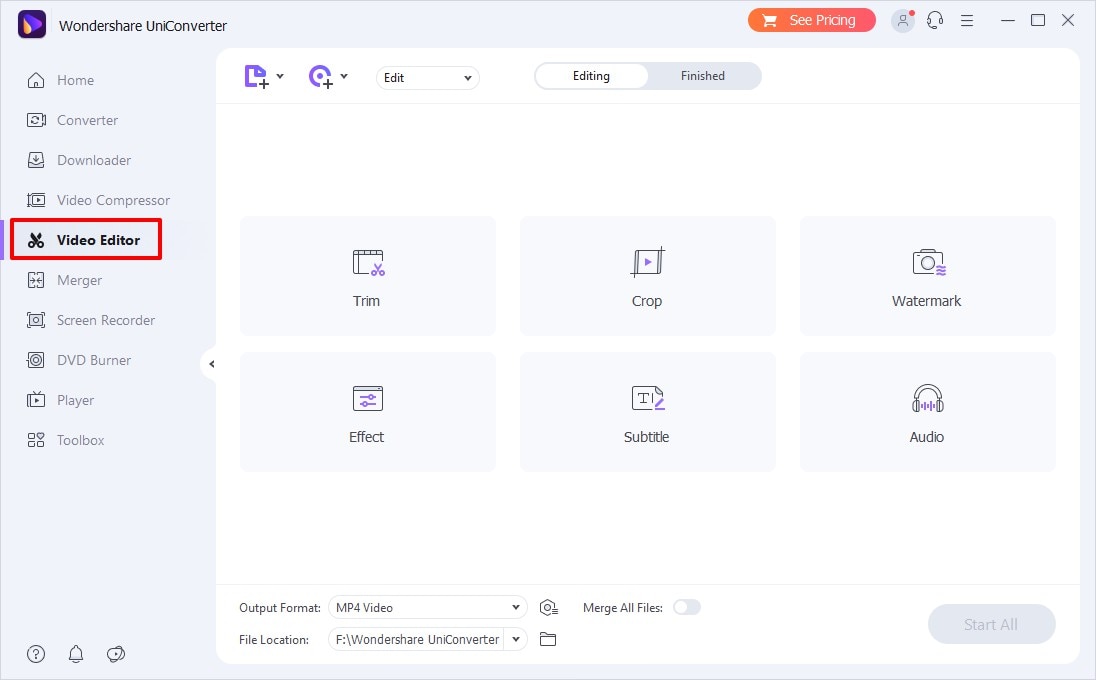The image size is (1096, 680).
Task: Click the Add Files icon
Action: (257, 76)
